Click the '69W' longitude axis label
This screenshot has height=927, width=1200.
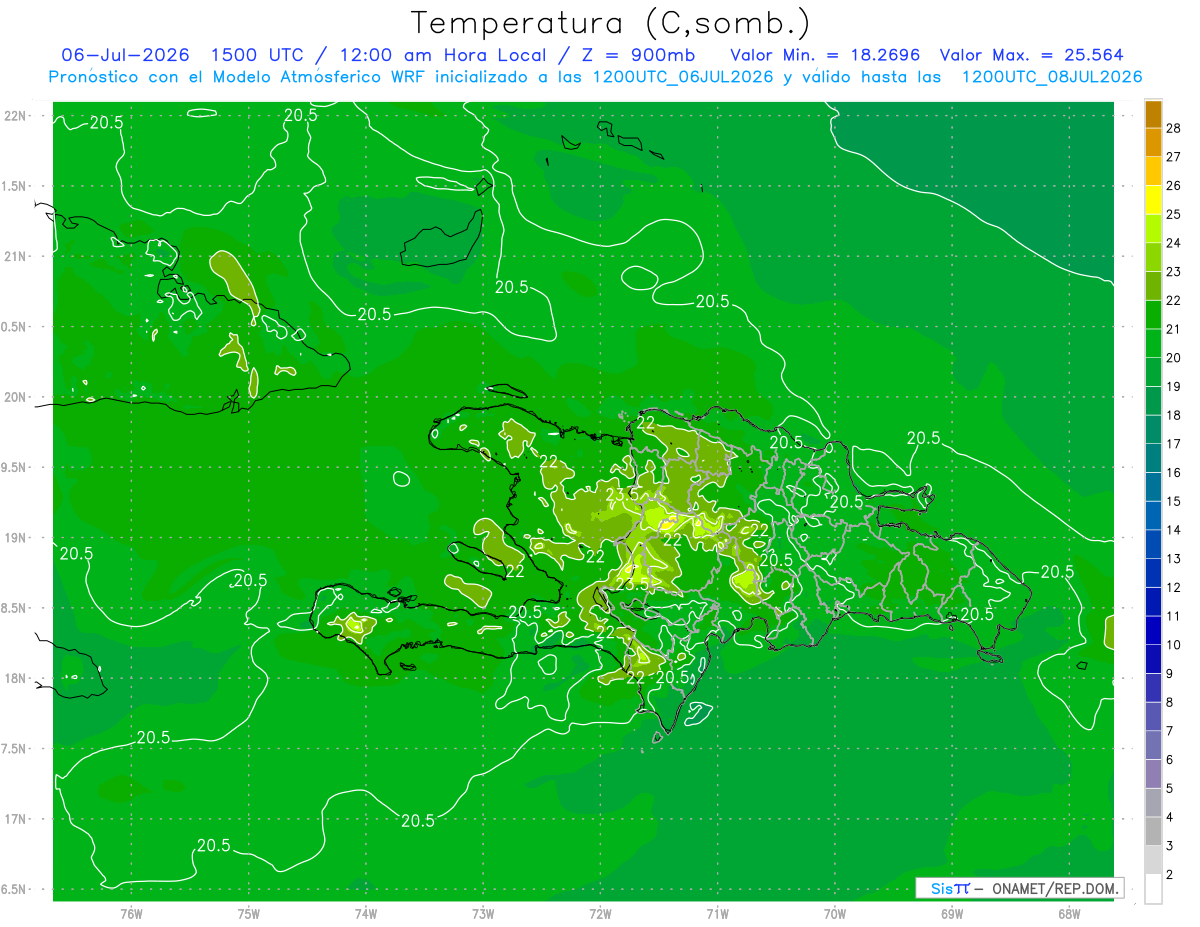click(952, 913)
